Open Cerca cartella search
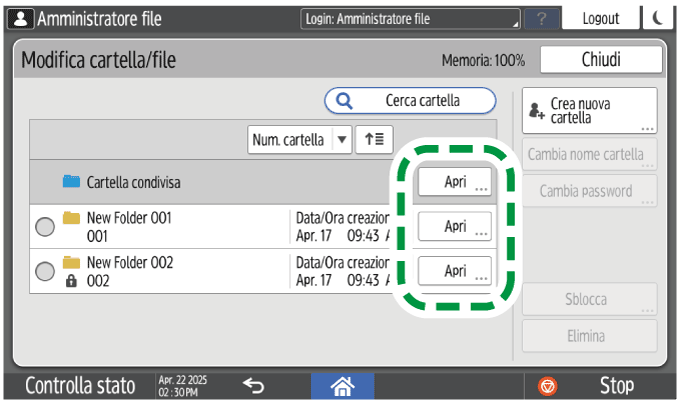This screenshot has height=404, width=680. (x=410, y=101)
